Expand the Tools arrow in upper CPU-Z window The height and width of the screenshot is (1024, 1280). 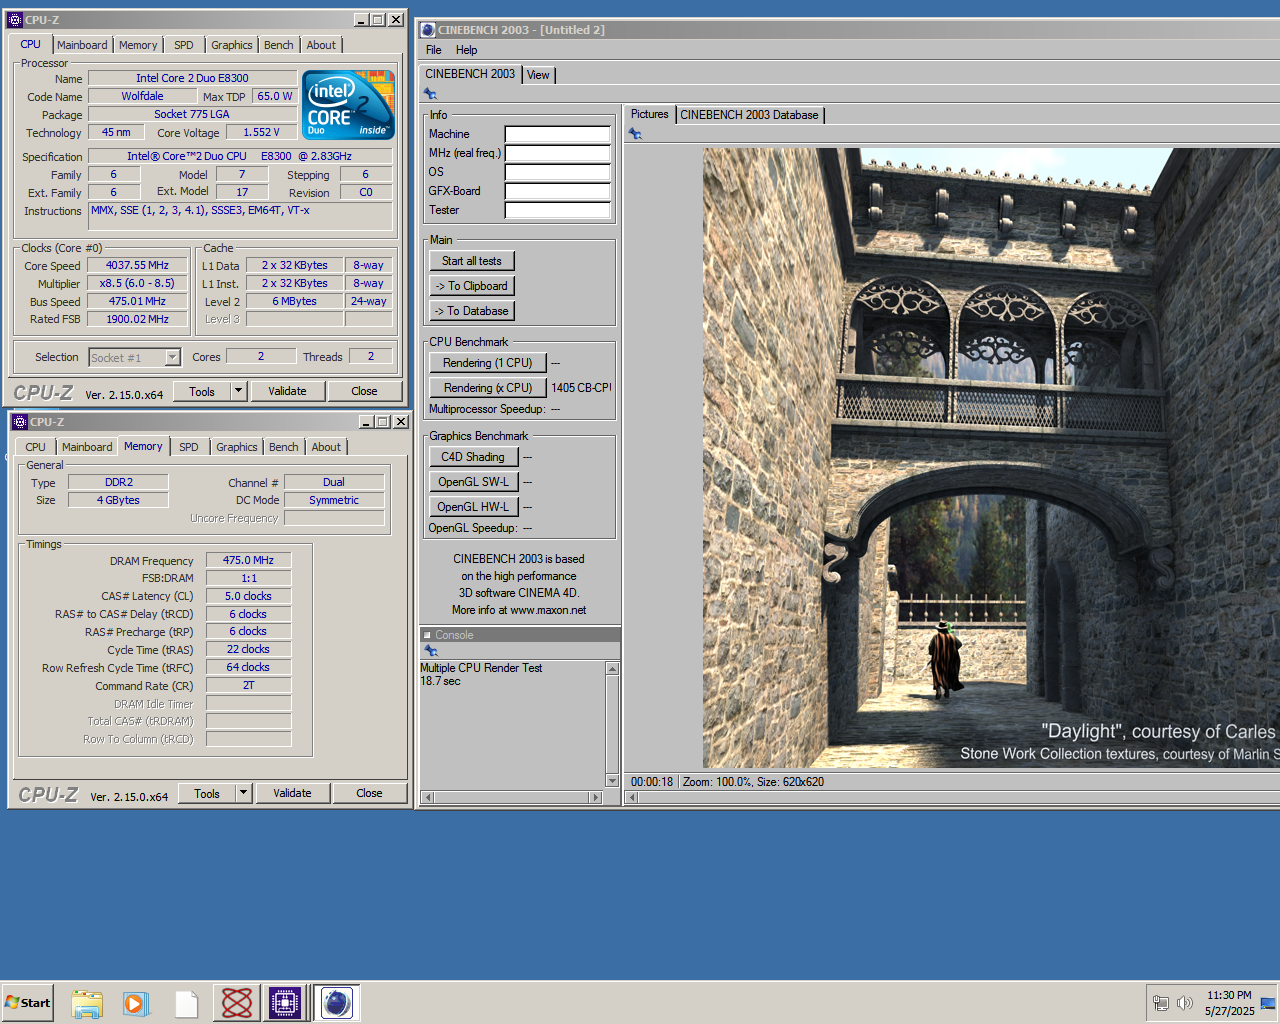point(238,391)
